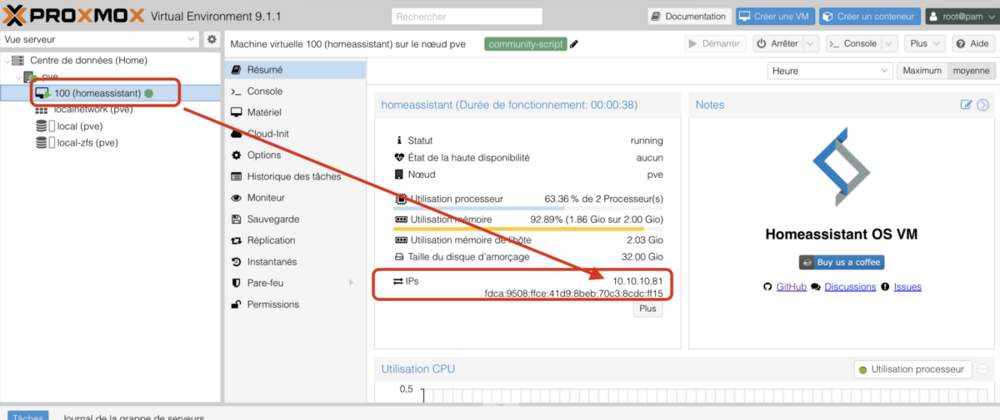Image resolution: width=1000 pixels, height=420 pixels.
Task: Click the CPU chart minus icon
Action: pyautogui.click(x=983, y=369)
